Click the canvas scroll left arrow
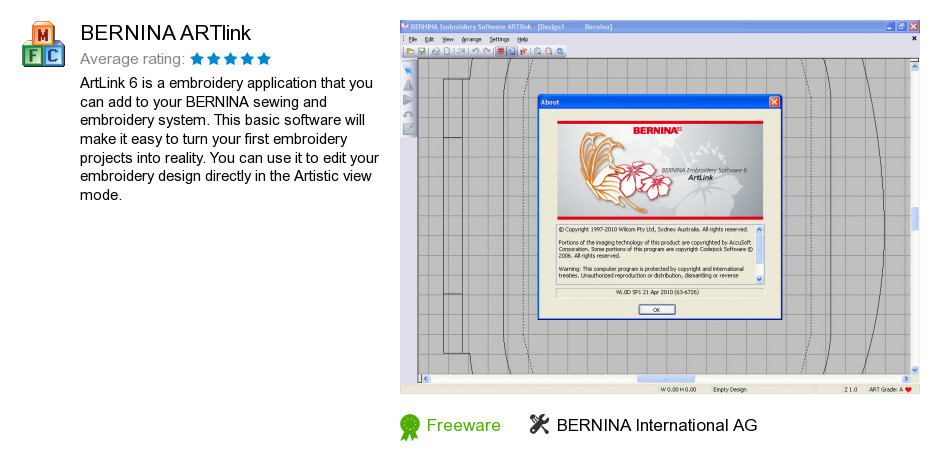940x471 pixels. tap(426, 379)
